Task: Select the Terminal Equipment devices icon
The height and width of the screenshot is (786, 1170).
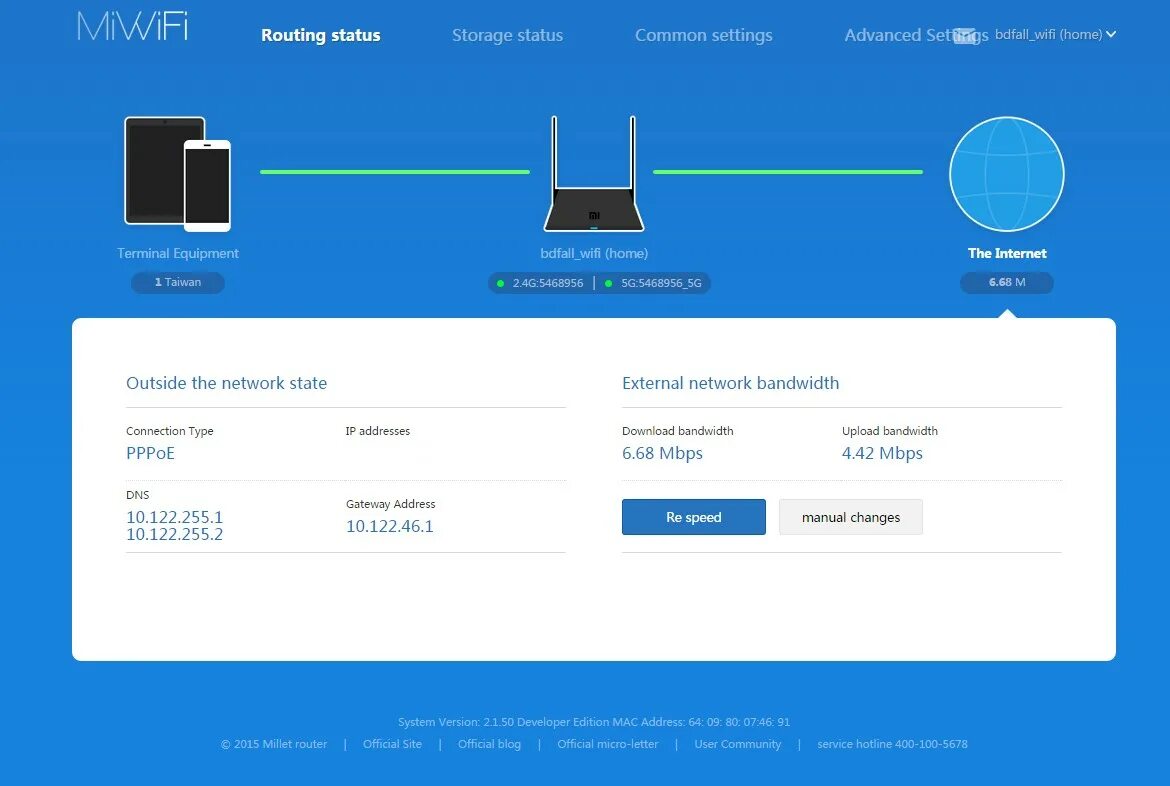Action: click(178, 173)
